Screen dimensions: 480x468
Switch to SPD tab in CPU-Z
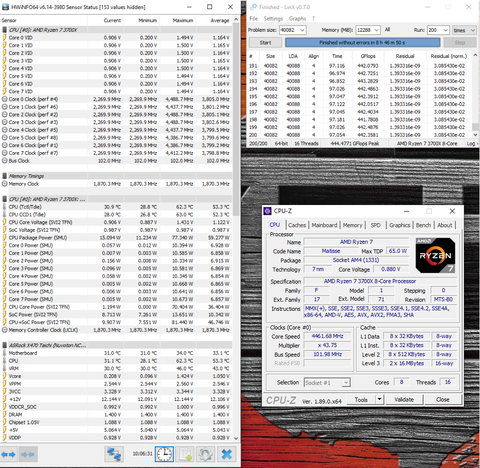375,225
